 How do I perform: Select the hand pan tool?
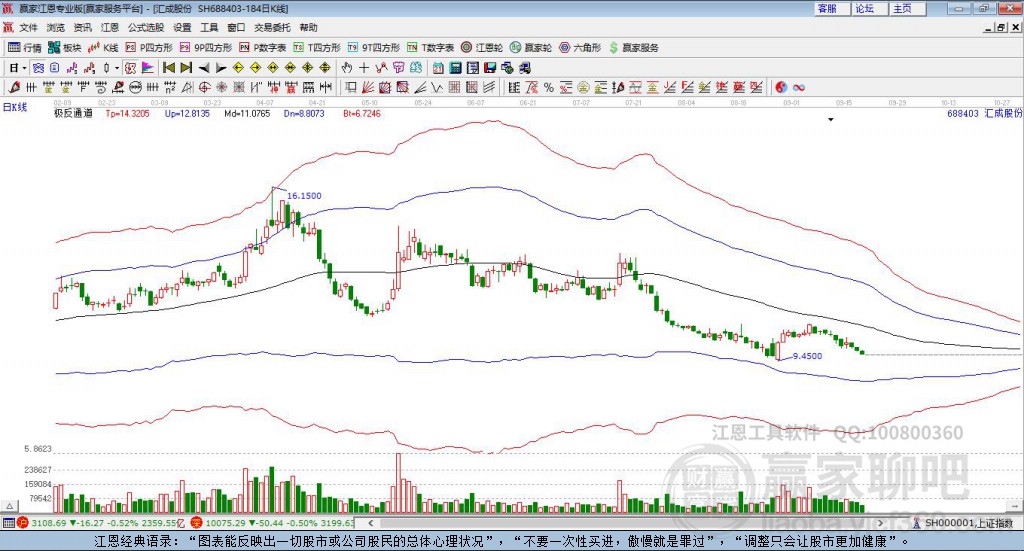click(x=346, y=68)
